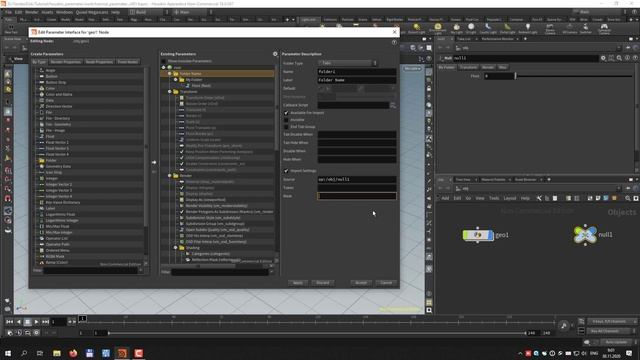Open the Folder Type dropdown

click(347, 63)
